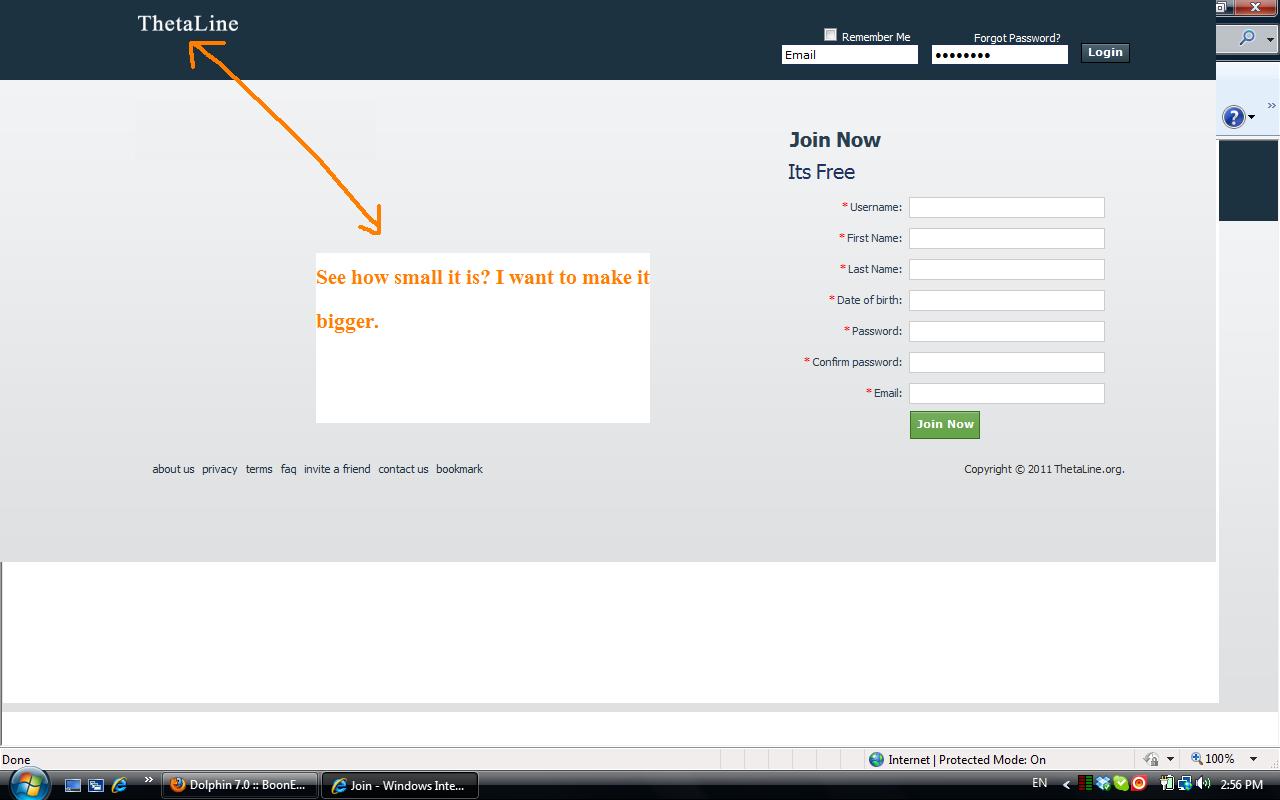The image size is (1280, 800).
Task: Click into the signup Email field
Action: (1007, 393)
